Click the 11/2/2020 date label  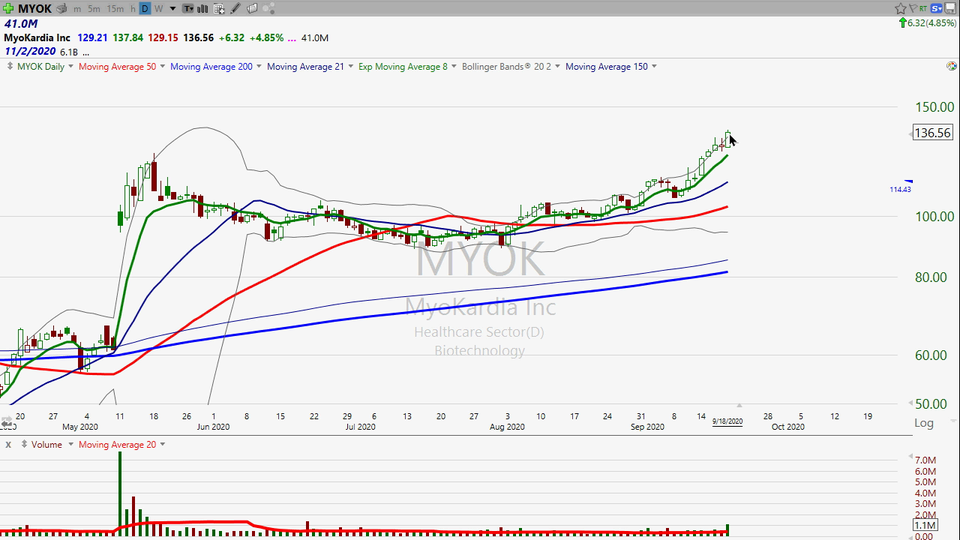(x=30, y=51)
